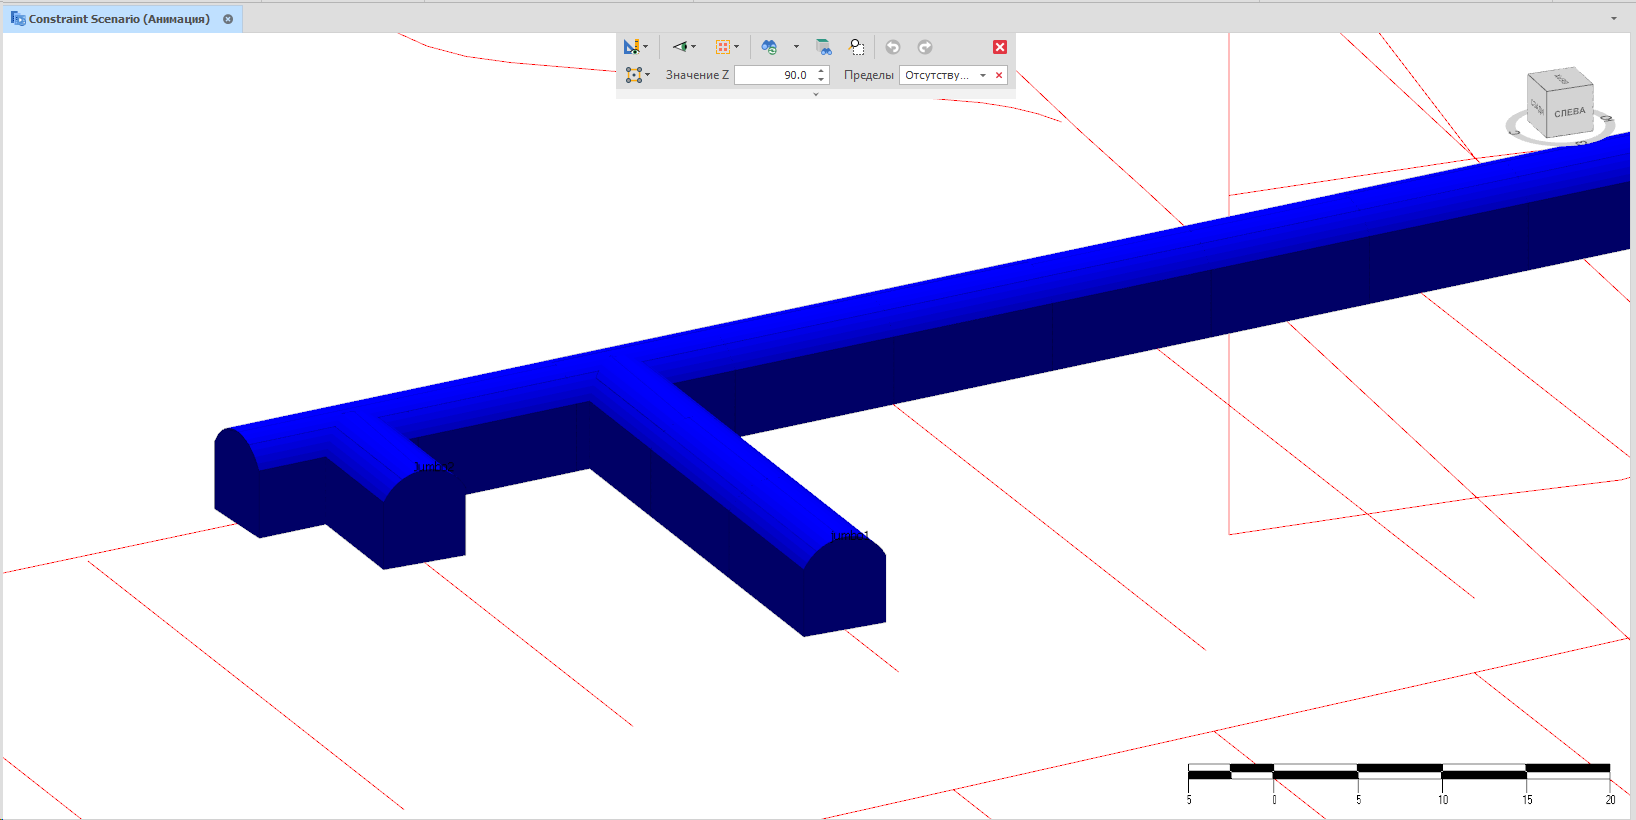This screenshot has height=820, width=1636.
Task: Click the Значение Z input field
Action: (773, 75)
